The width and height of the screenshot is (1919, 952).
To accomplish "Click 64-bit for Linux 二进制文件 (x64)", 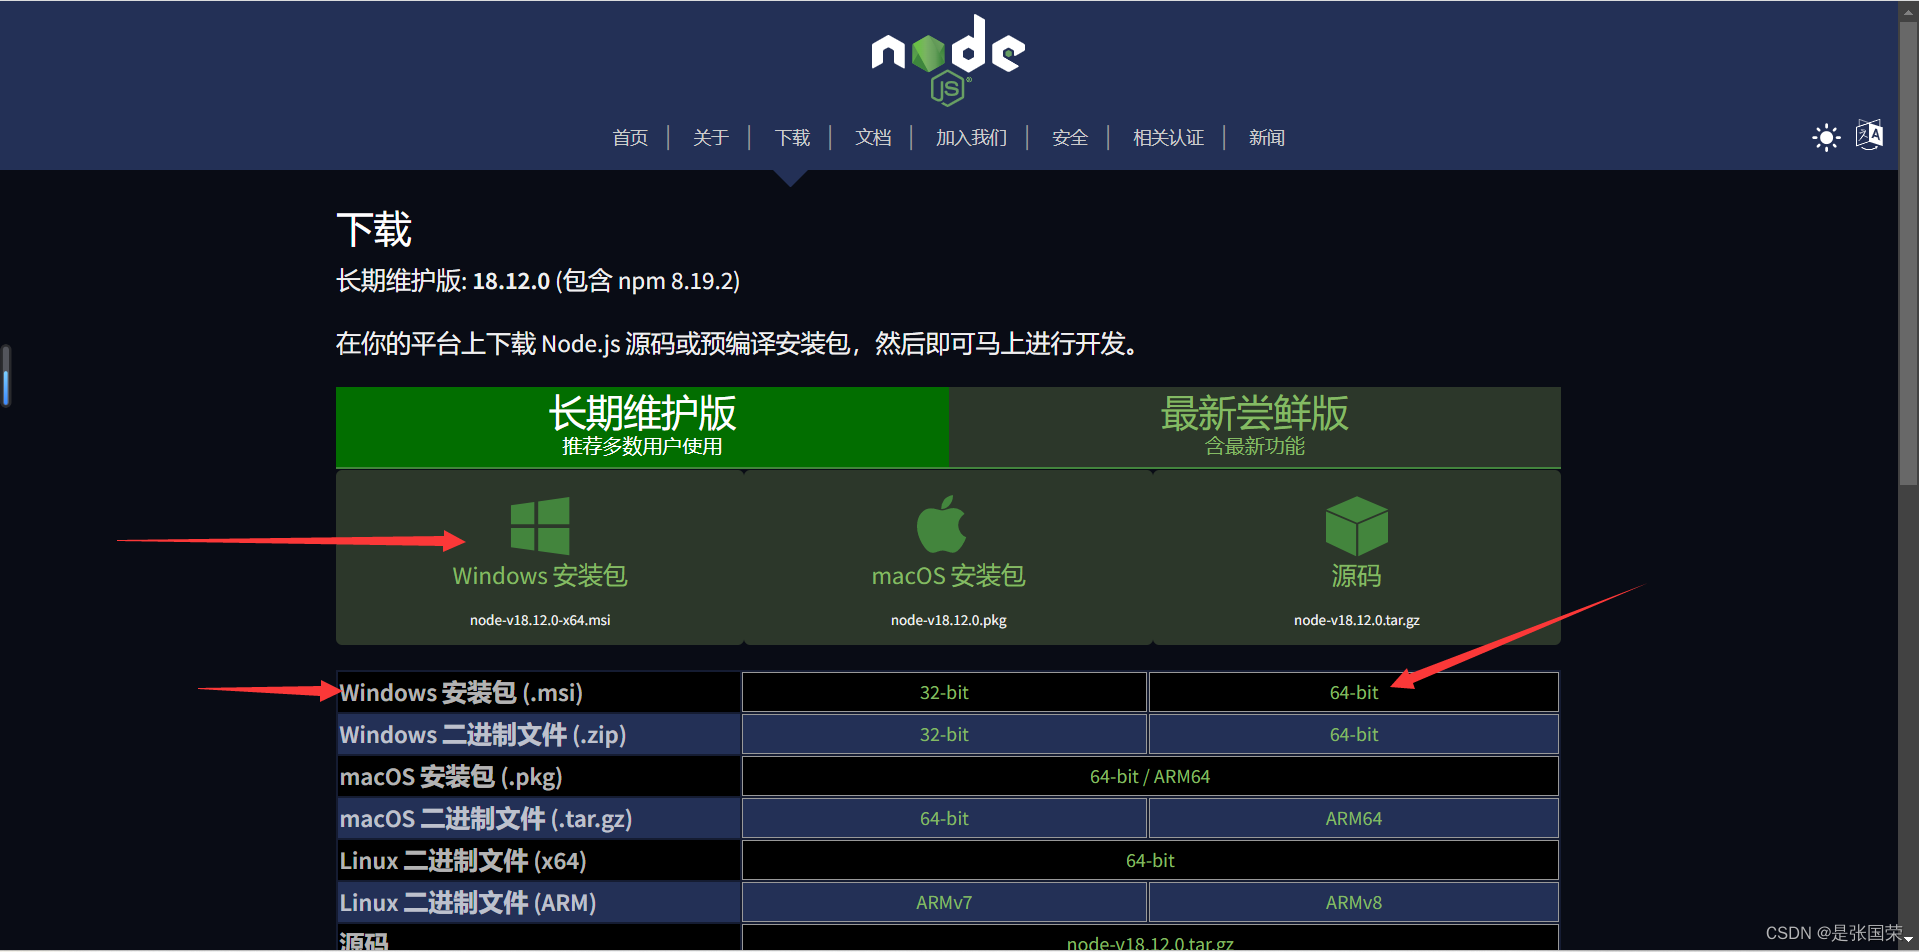I will pos(1150,860).
